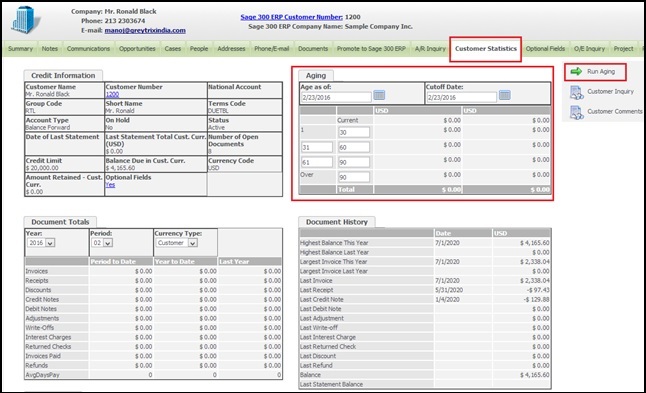Go to the Project tab

click(623, 49)
